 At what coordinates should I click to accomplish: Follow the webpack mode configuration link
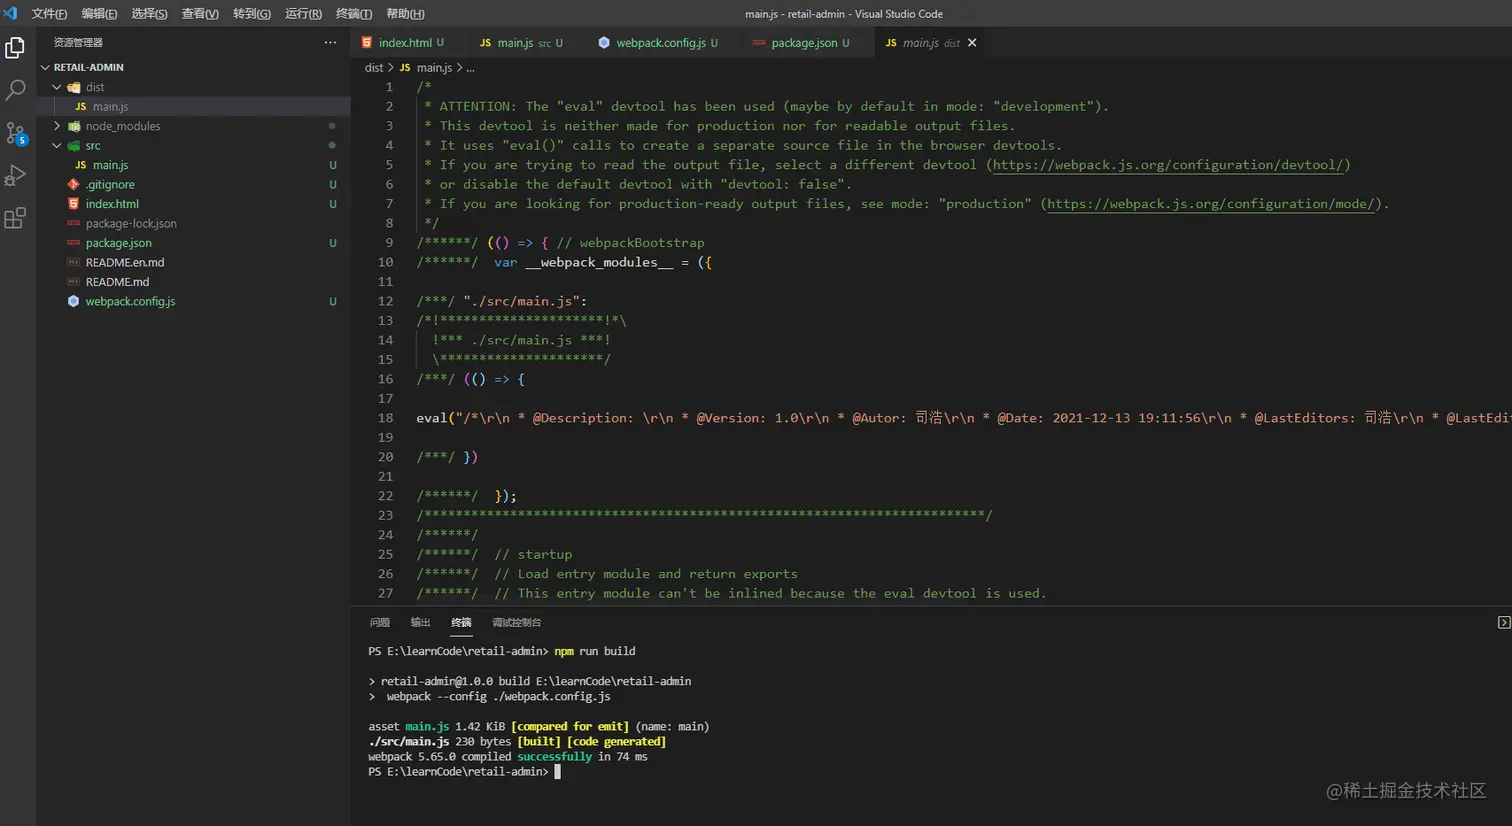[1211, 204]
